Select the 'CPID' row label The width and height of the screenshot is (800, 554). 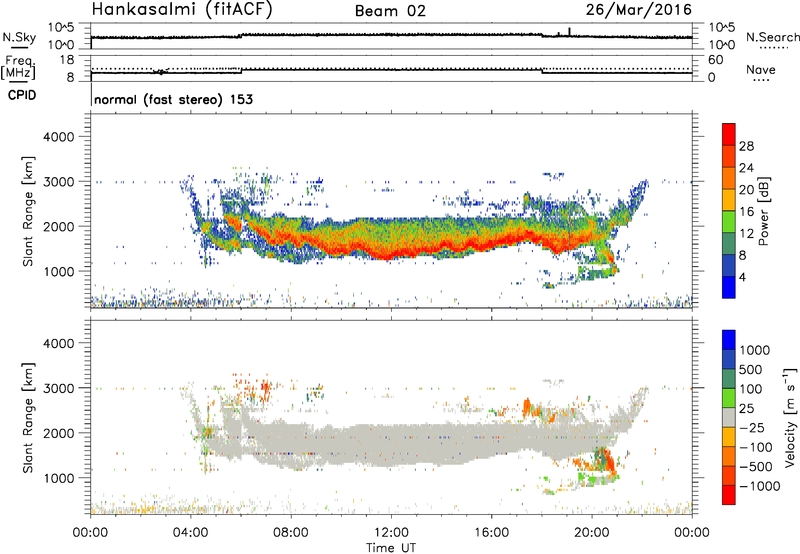coord(22,95)
